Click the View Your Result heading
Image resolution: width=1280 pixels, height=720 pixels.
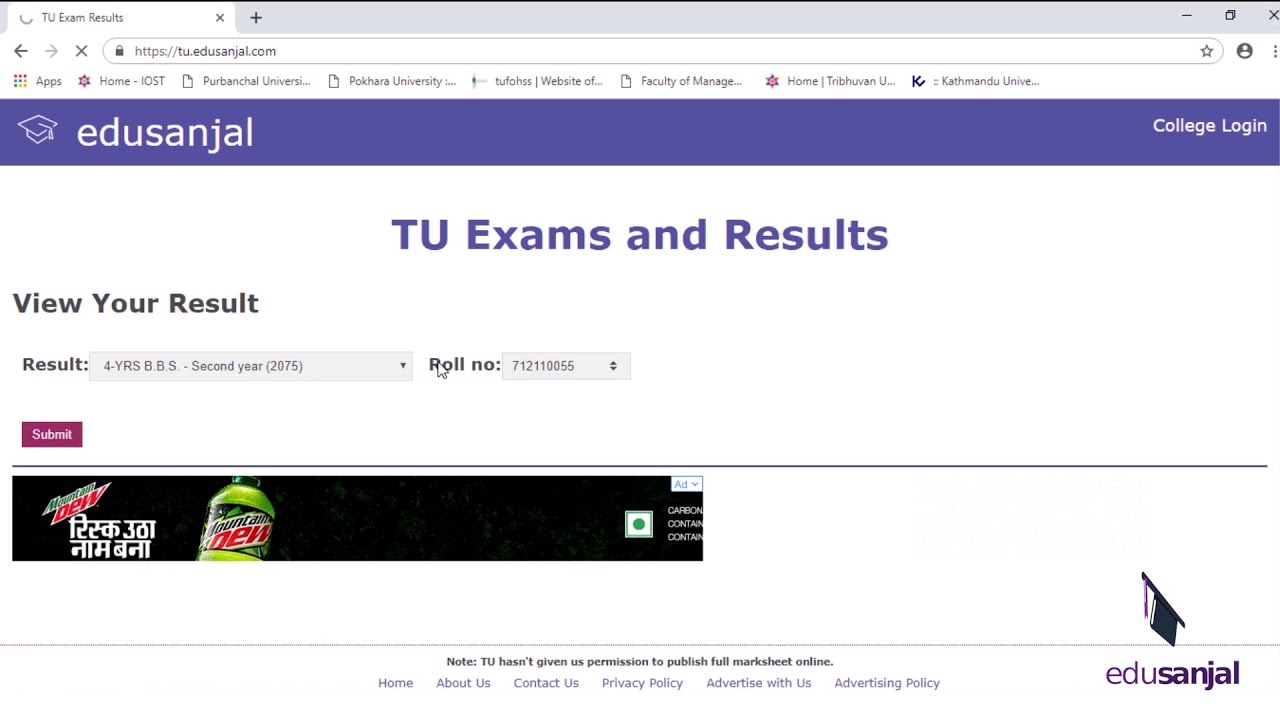[136, 303]
